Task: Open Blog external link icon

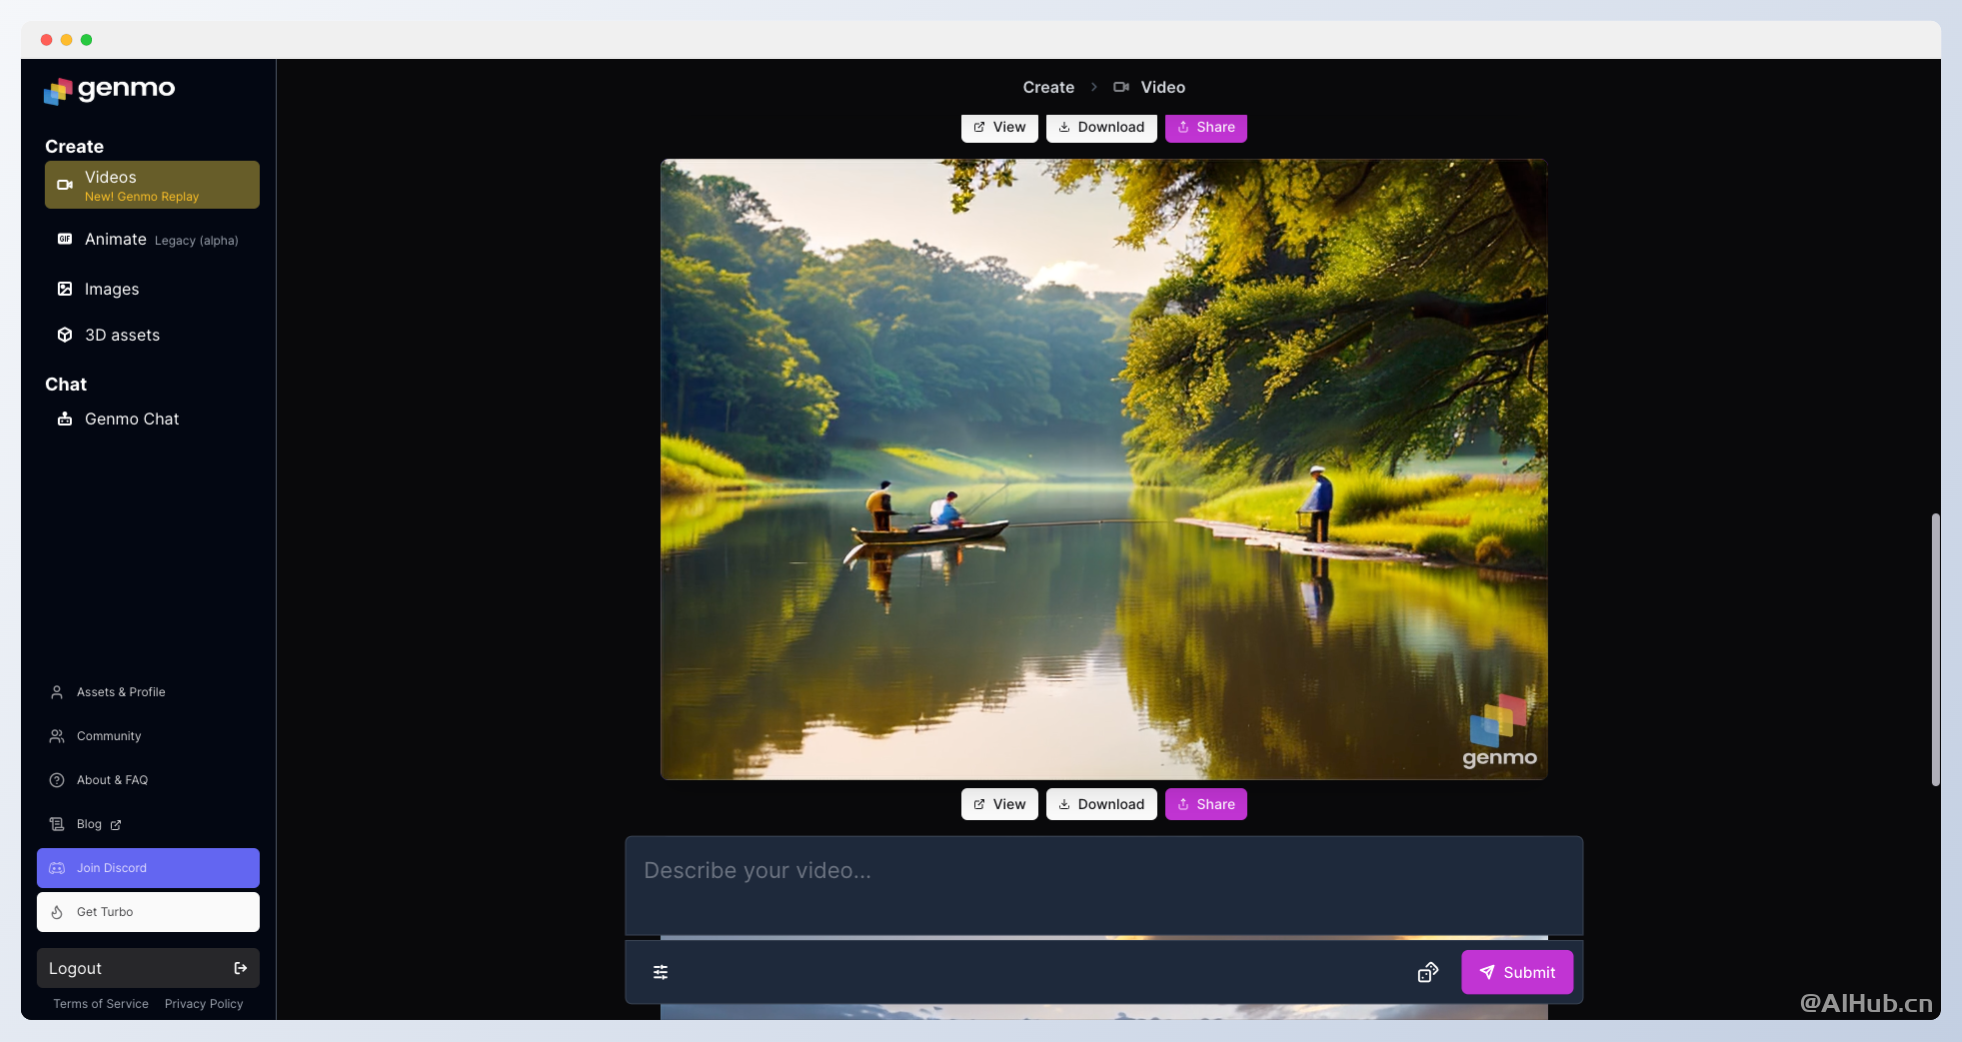Action: click(116, 825)
